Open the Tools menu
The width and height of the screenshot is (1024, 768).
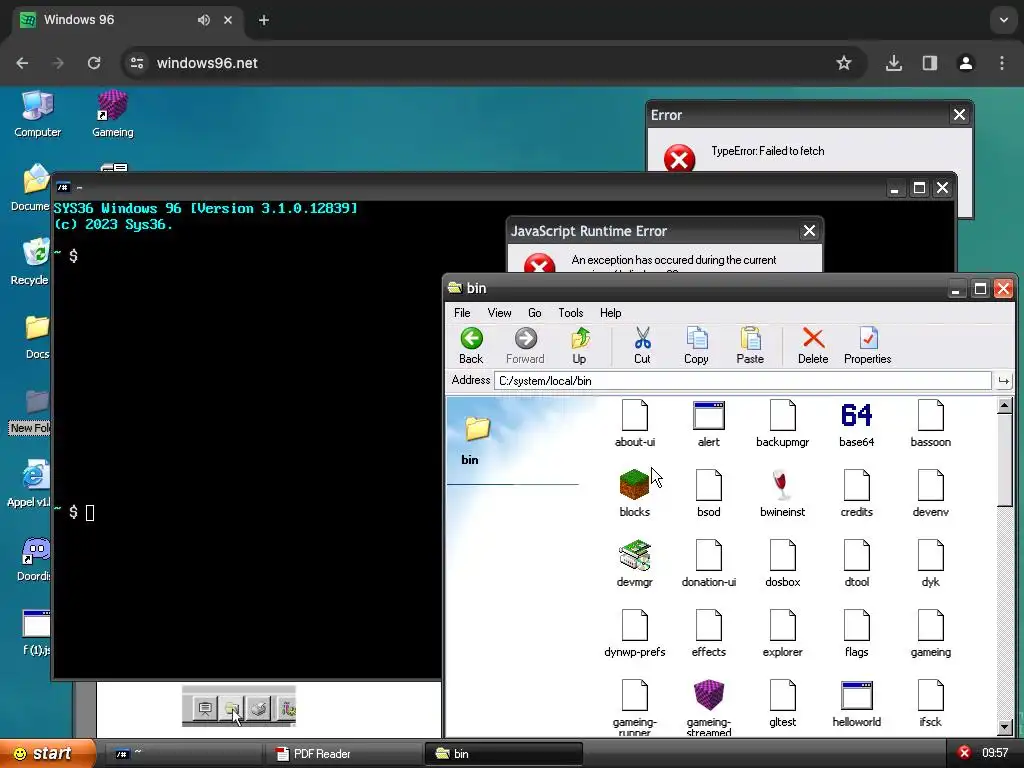pyautogui.click(x=571, y=313)
